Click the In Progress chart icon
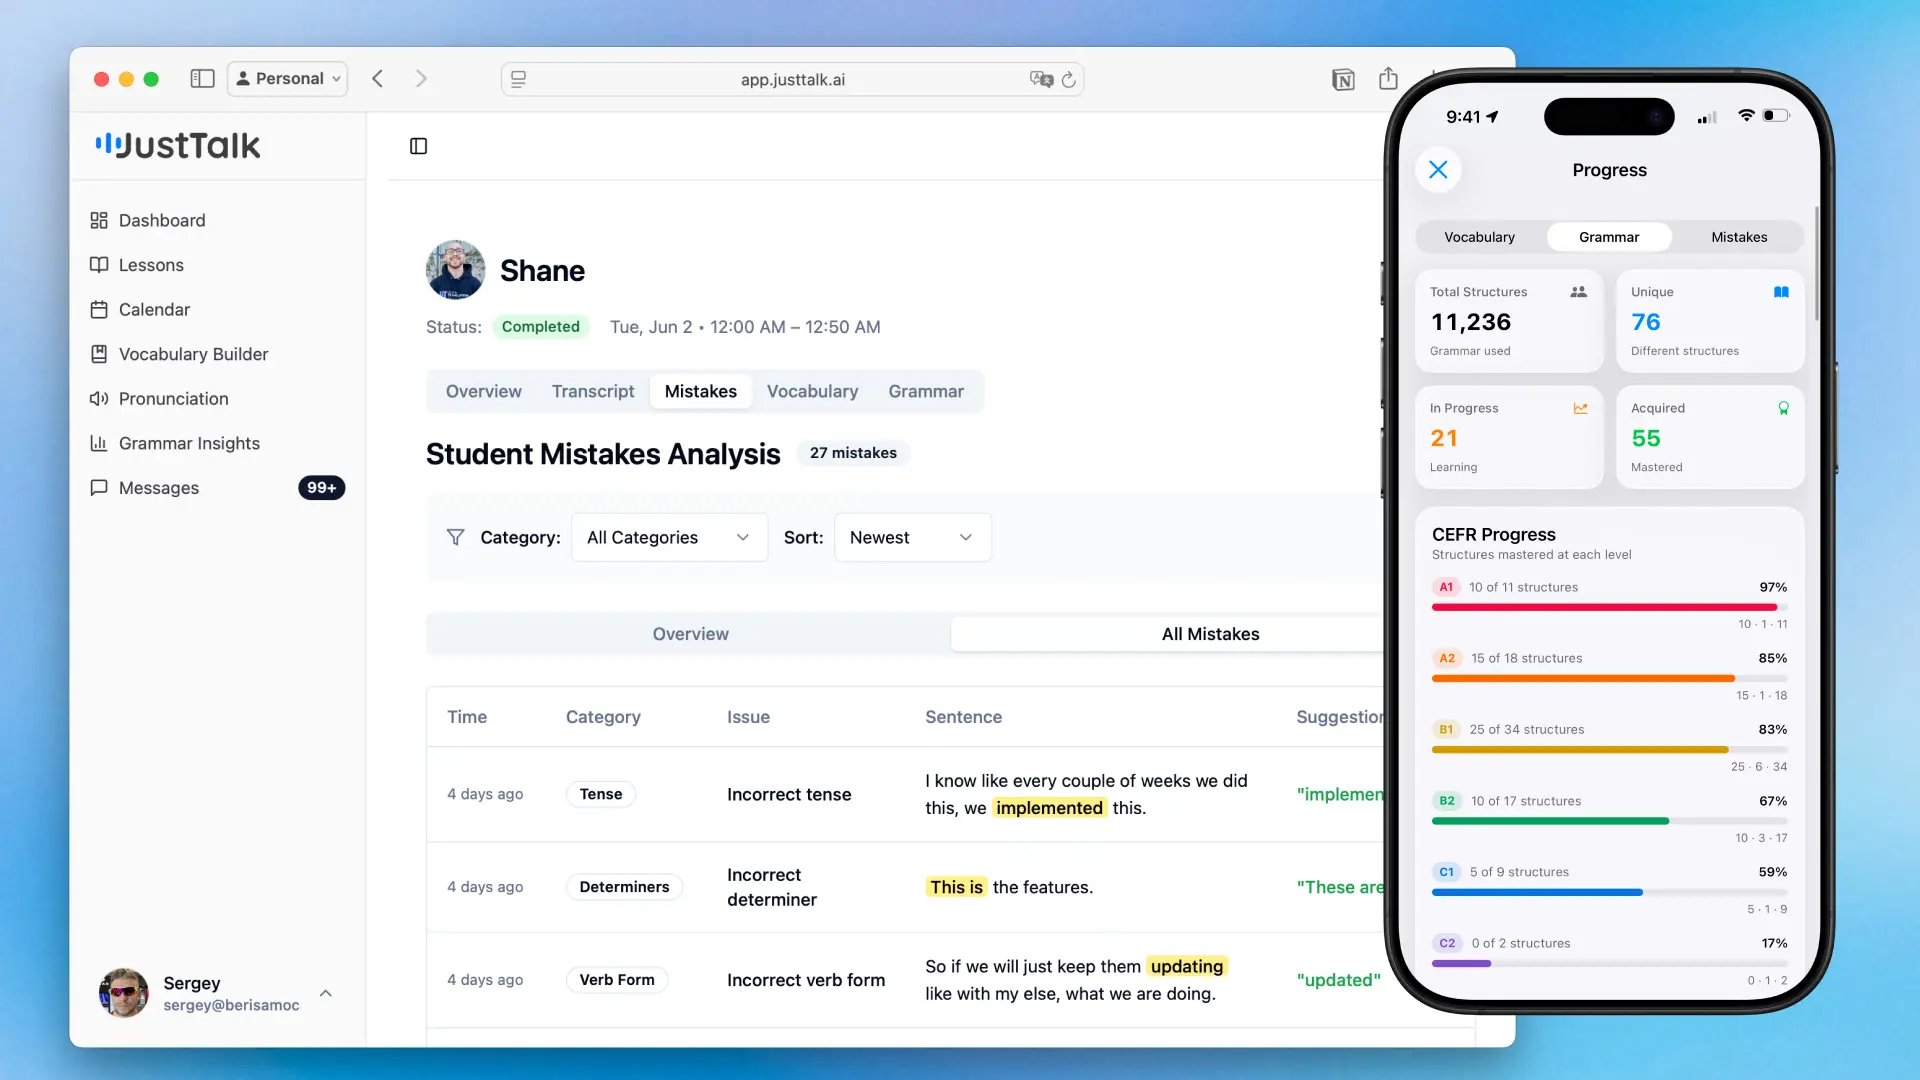This screenshot has width=1920, height=1080. click(1581, 408)
